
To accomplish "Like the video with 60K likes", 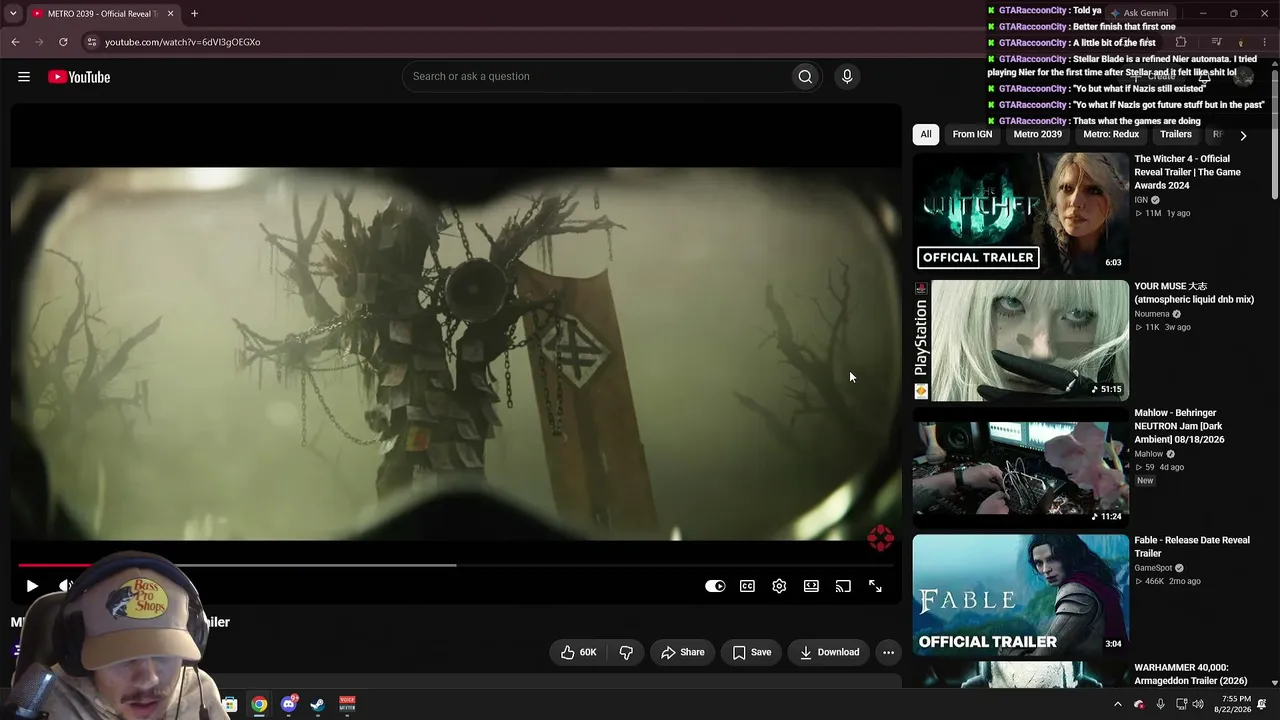I will pyautogui.click(x=579, y=652).
